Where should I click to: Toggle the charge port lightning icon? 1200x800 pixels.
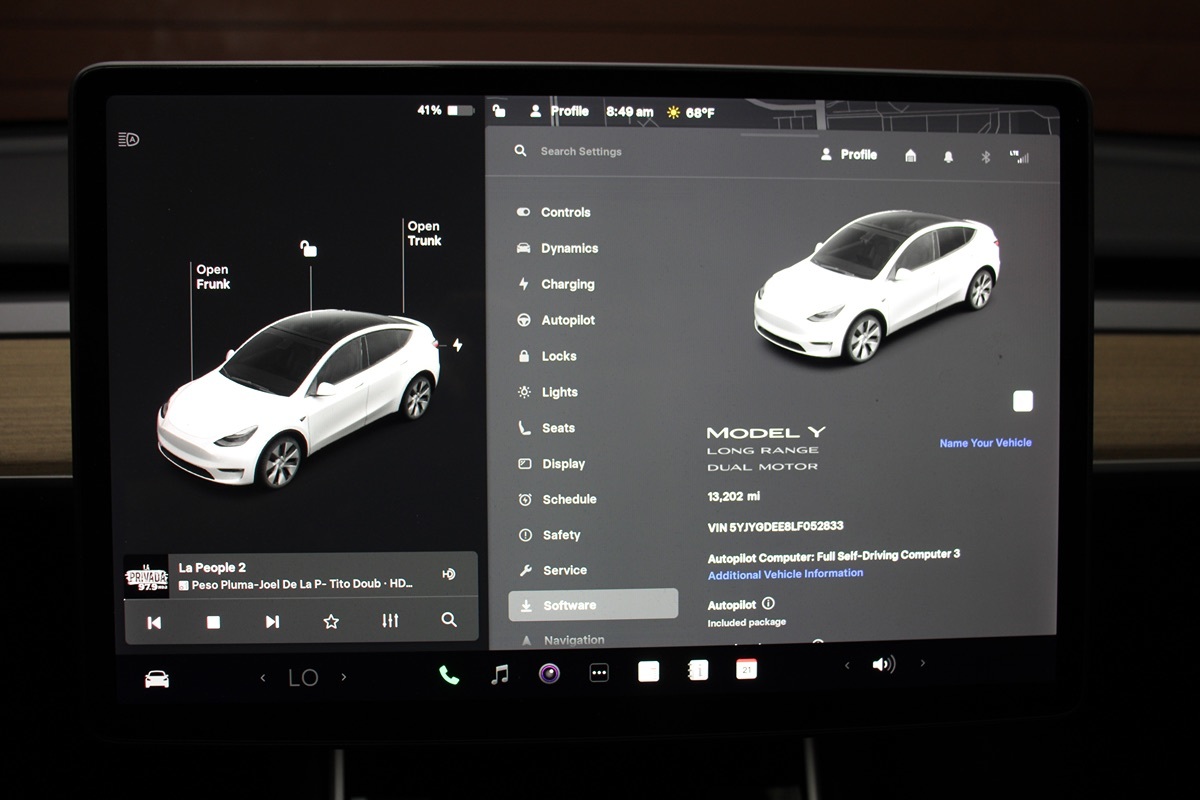coord(457,345)
